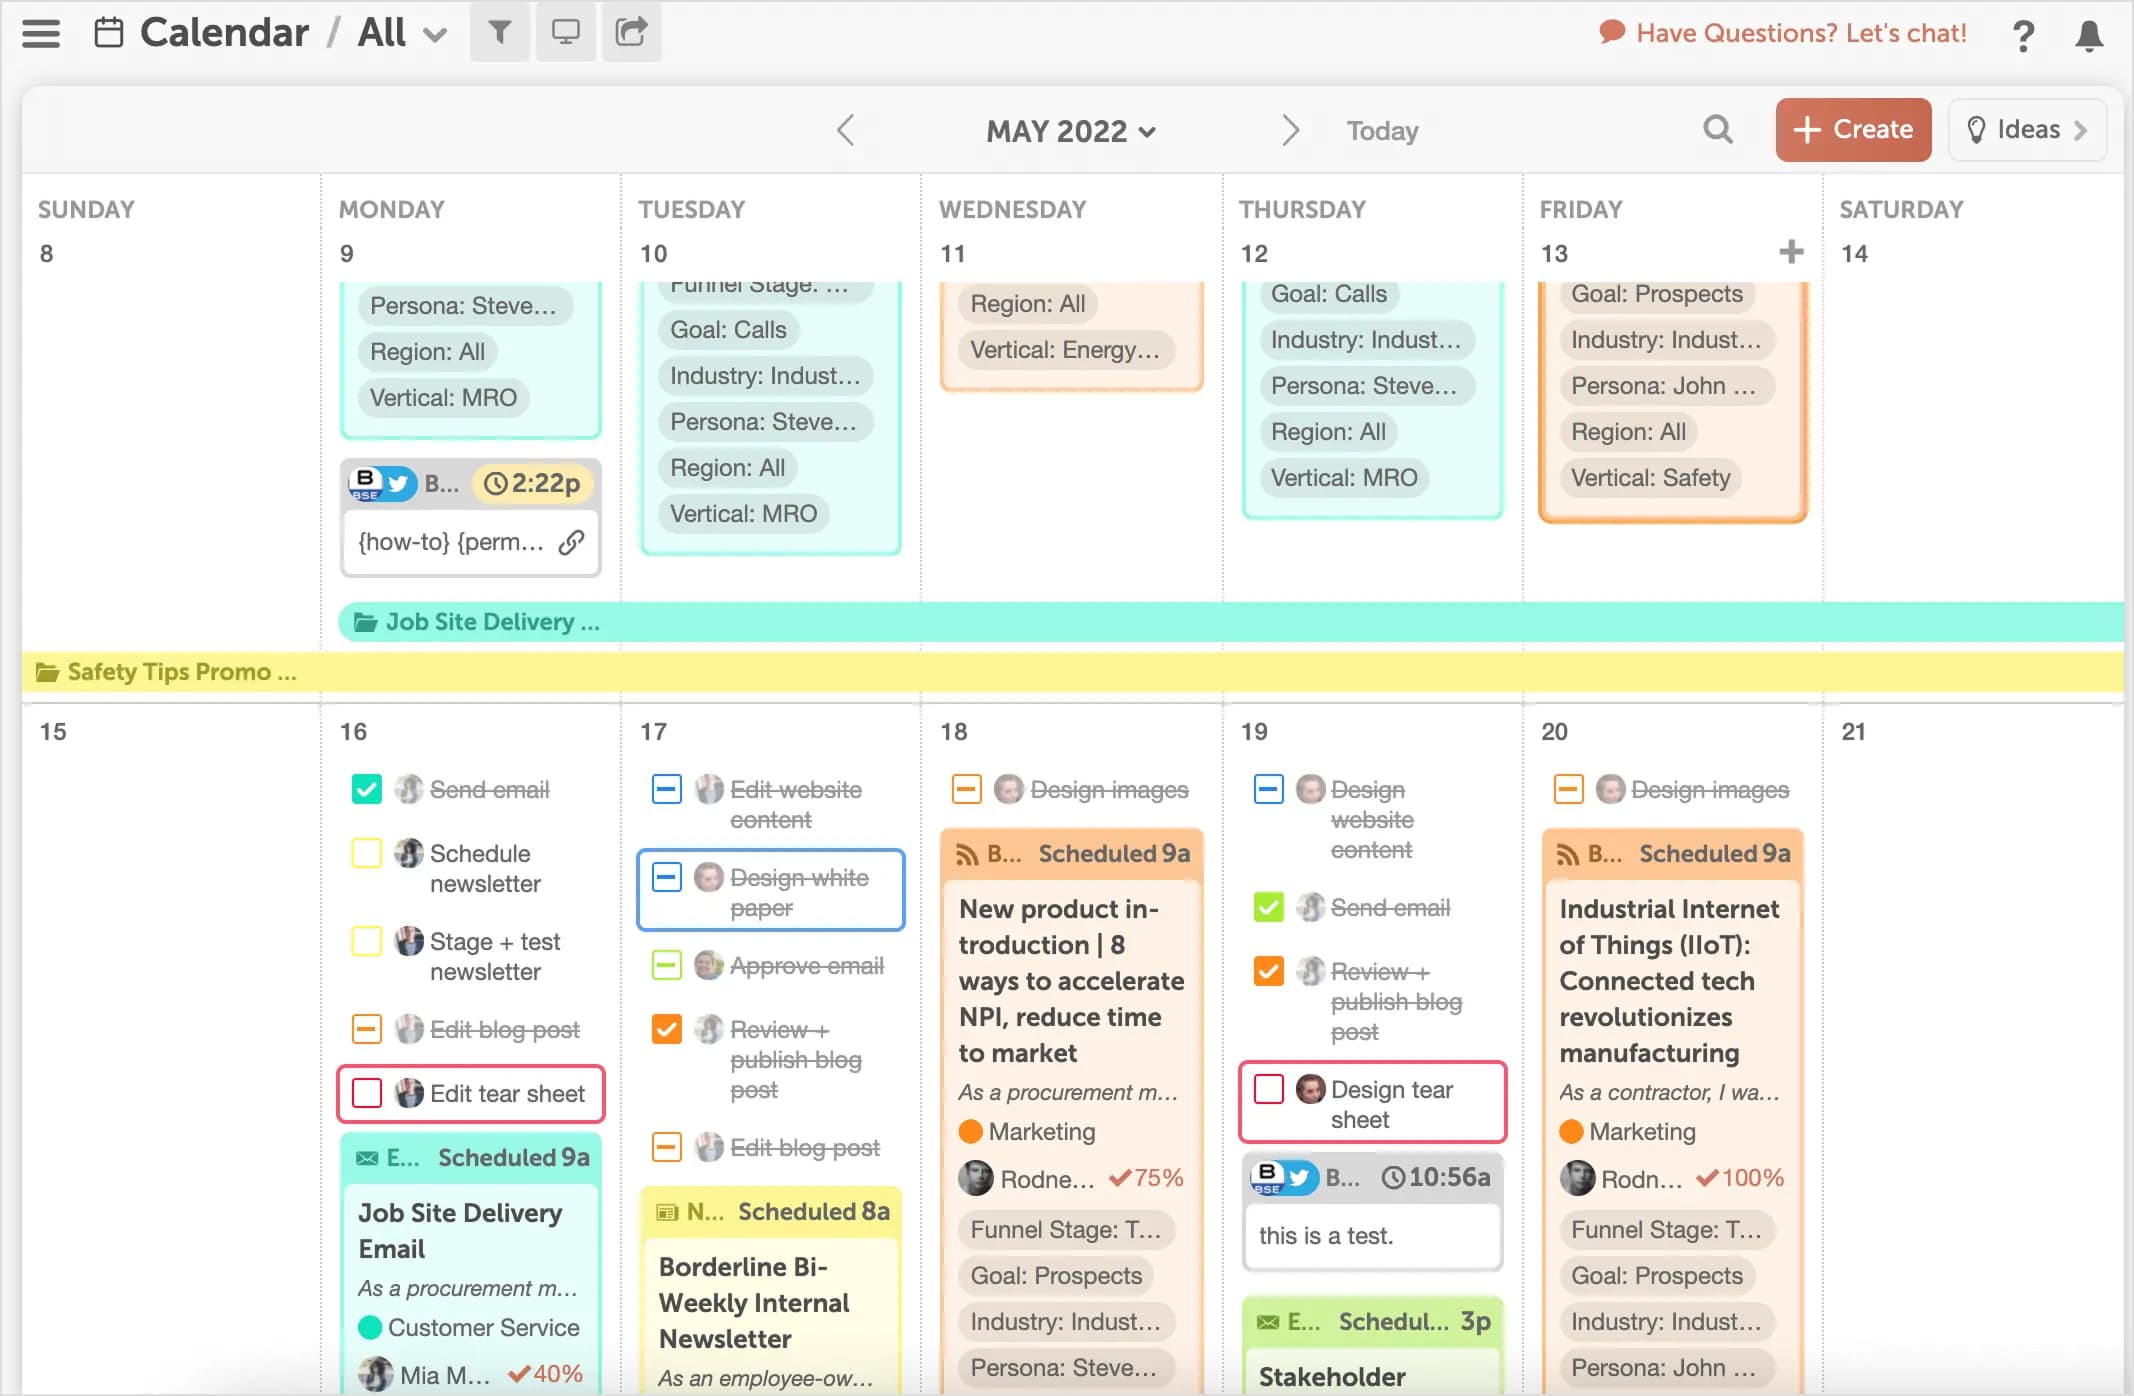This screenshot has width=2134, height=1396.
Task: Click the share/export icon
Action: [631, 33]
